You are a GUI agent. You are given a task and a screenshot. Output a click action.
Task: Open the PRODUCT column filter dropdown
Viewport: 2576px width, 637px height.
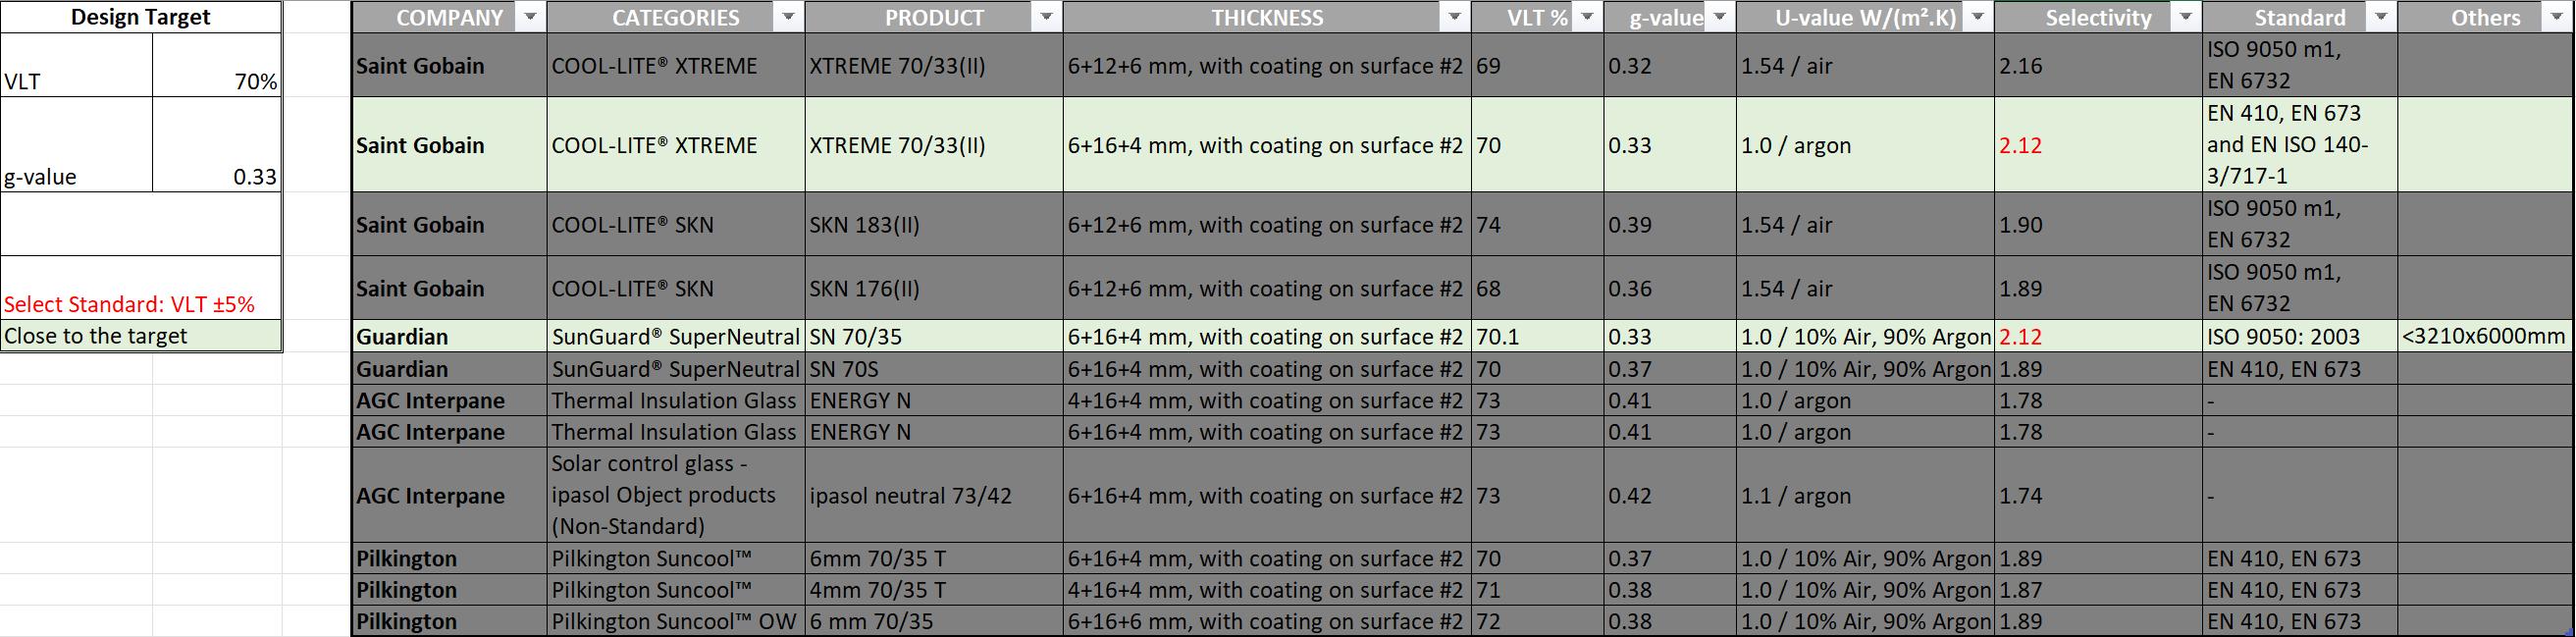[x=1047, y=17]
